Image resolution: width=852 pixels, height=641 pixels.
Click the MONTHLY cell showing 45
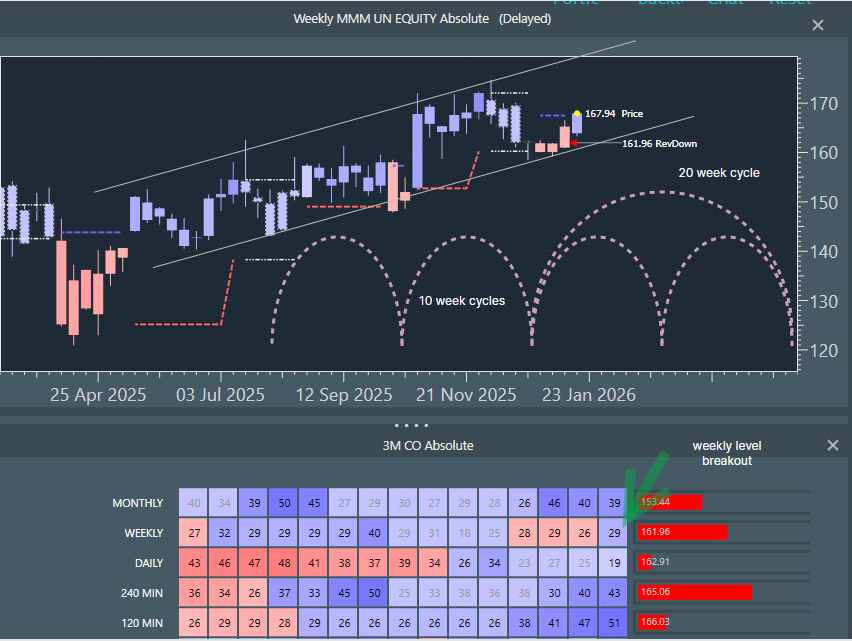(314, 503)
